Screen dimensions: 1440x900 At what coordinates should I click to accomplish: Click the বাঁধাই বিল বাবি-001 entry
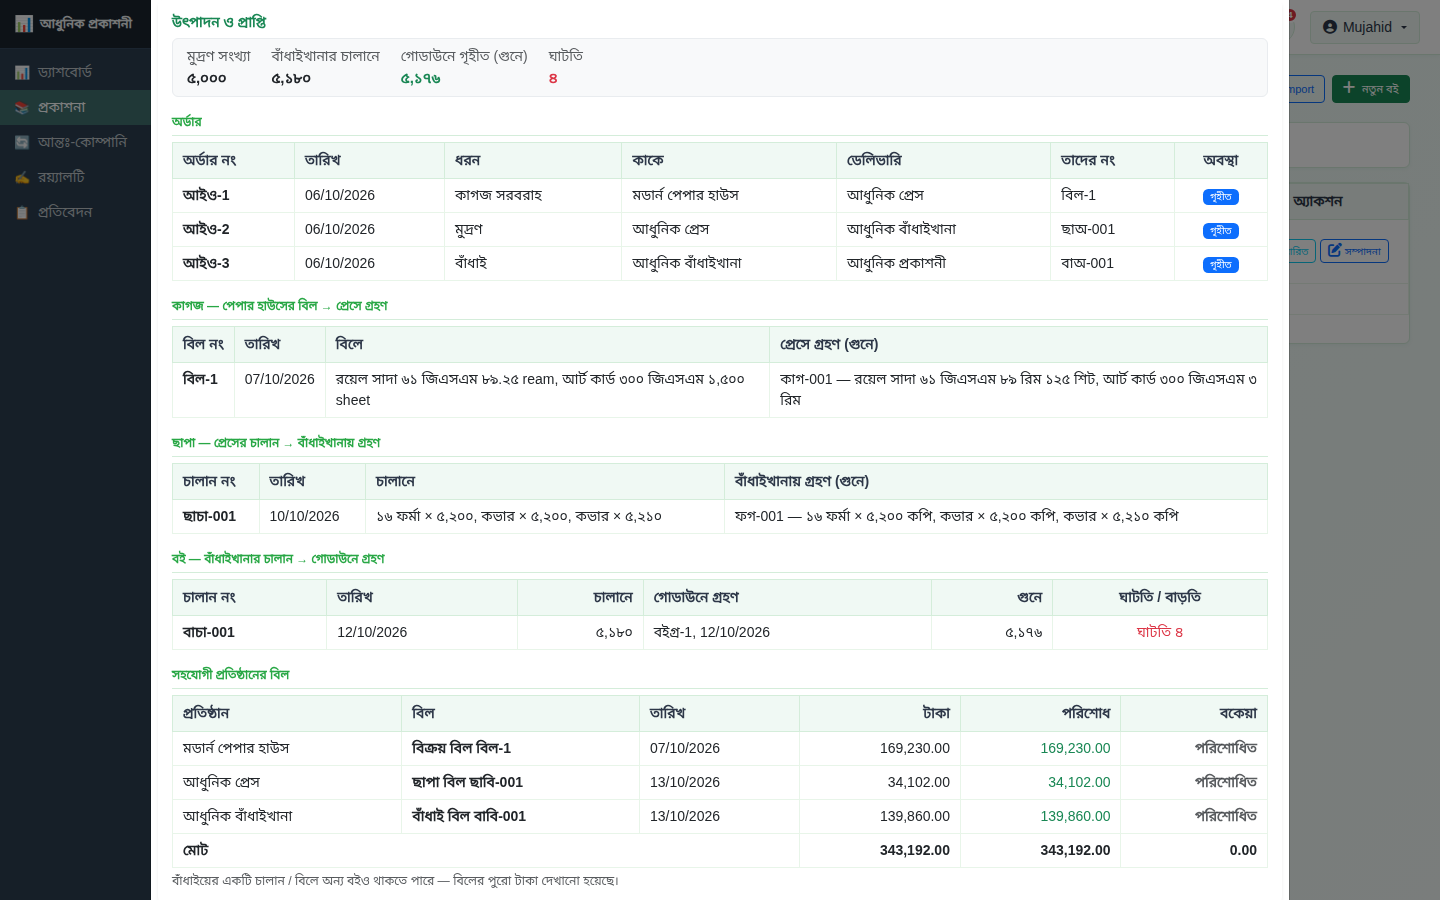pos(469,816)
